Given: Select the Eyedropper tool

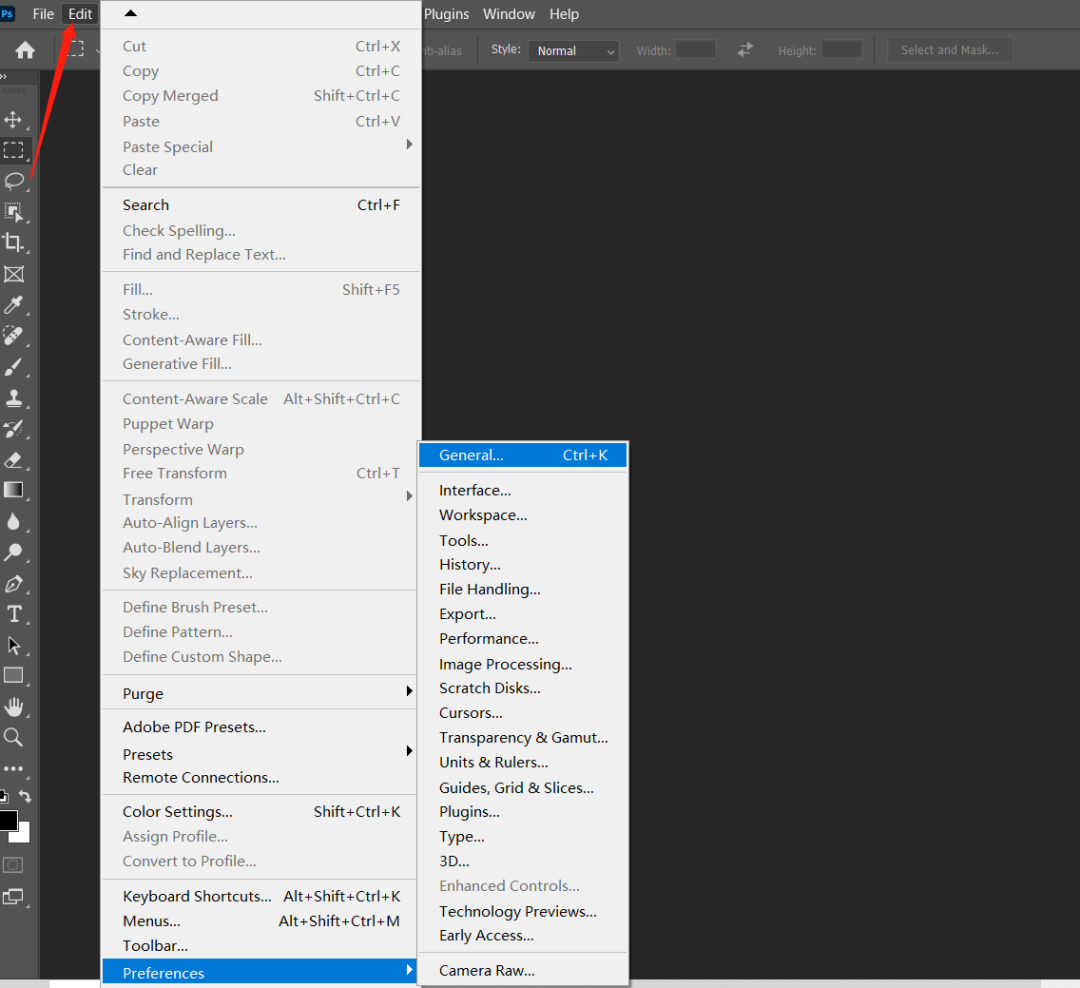Looking at the screenshot, I should coord(14,305).
